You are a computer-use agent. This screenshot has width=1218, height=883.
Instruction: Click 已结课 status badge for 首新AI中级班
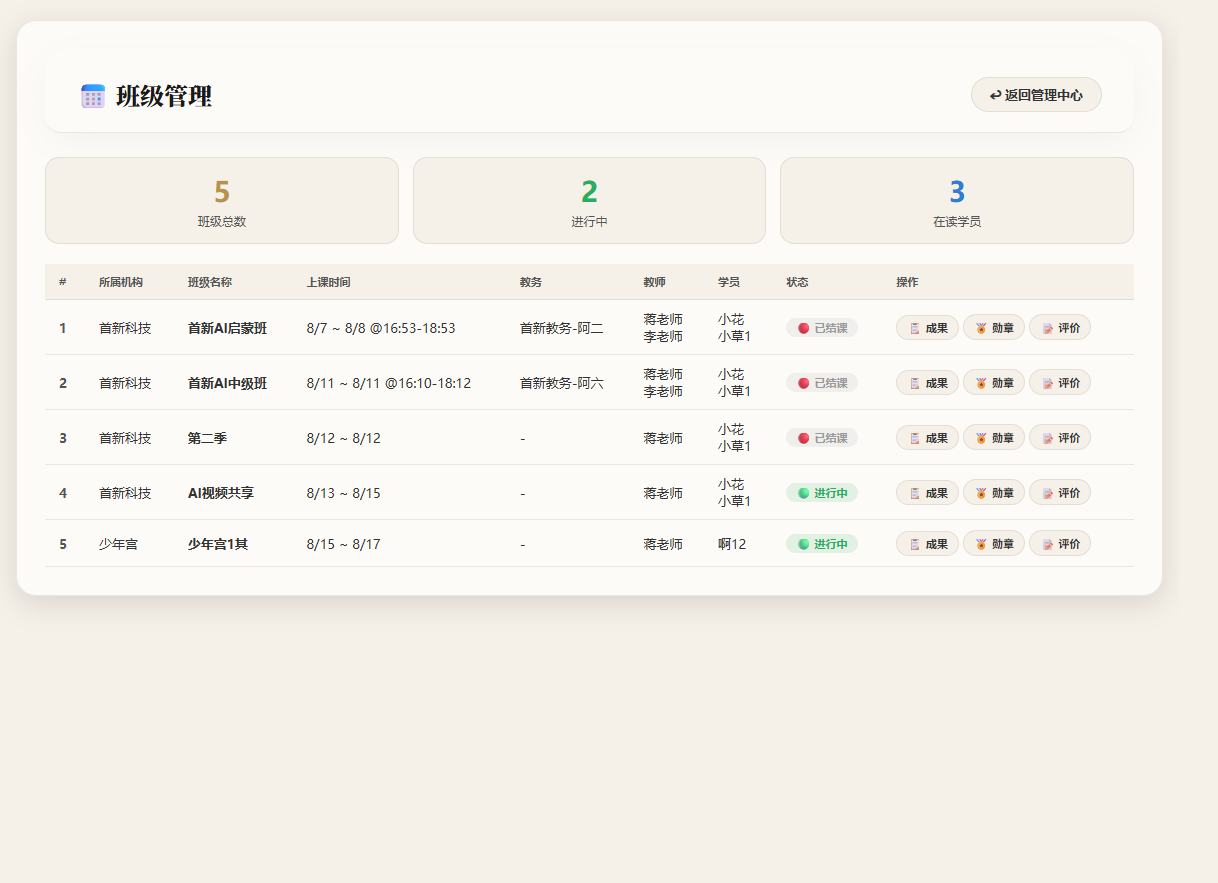pos(822,383)
